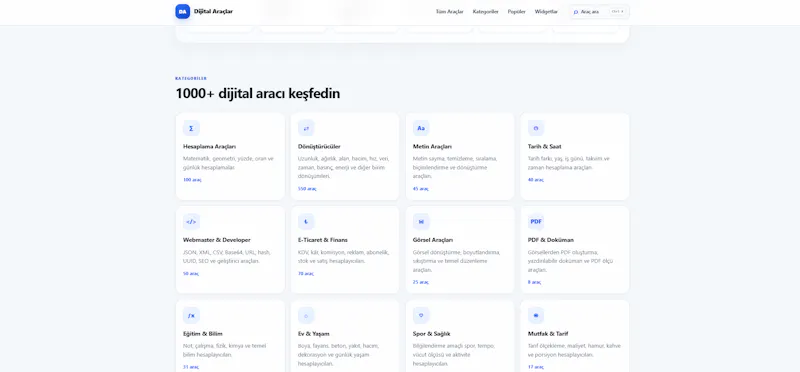The height and width of the screenshot is (372, 800).
Task: Click the 45 araç count label
Action: 421,189
